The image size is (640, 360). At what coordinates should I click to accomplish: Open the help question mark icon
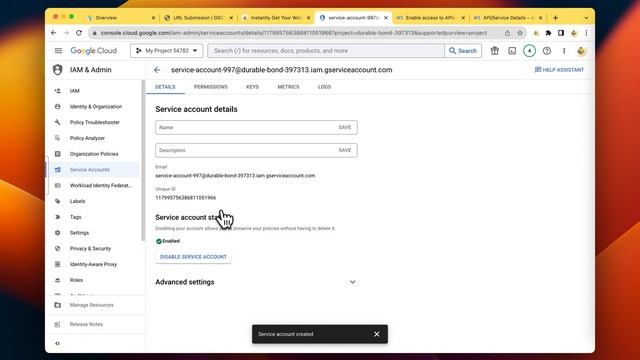(547, 51)
